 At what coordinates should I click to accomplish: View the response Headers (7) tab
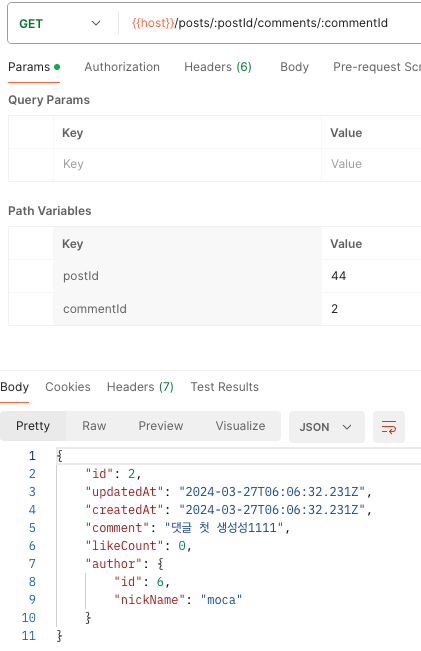pyautogui.click(x=140, y=387)
